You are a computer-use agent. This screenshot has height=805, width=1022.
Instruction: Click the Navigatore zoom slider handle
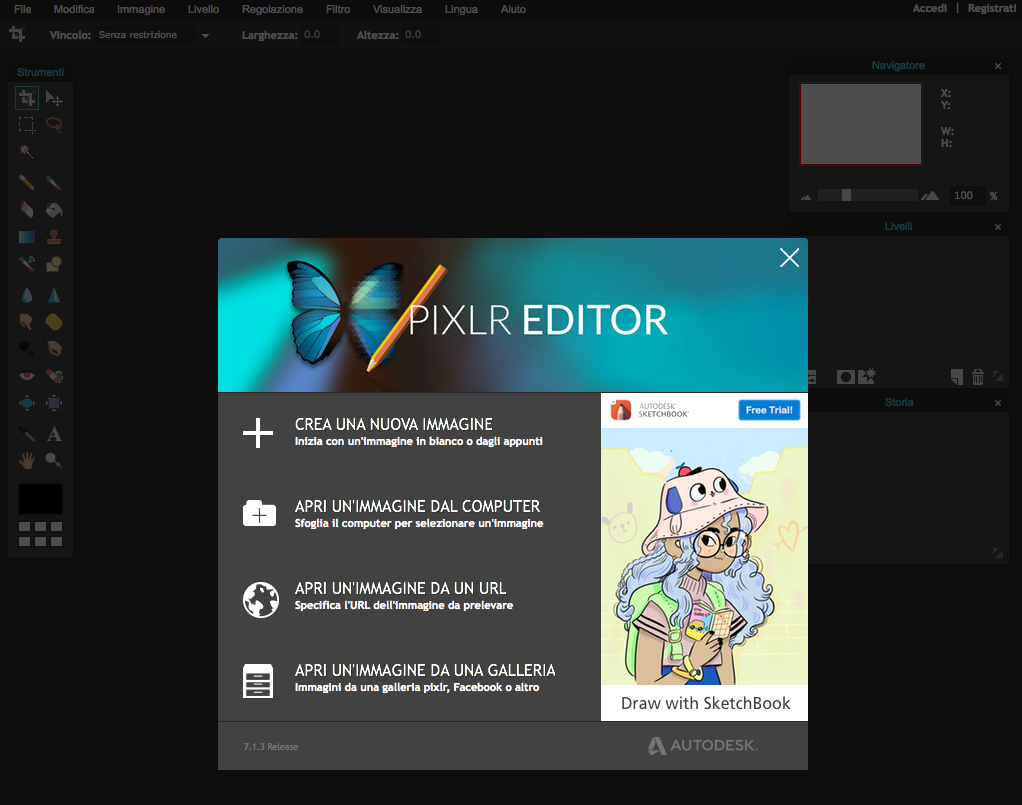click(x=846, y=195)
